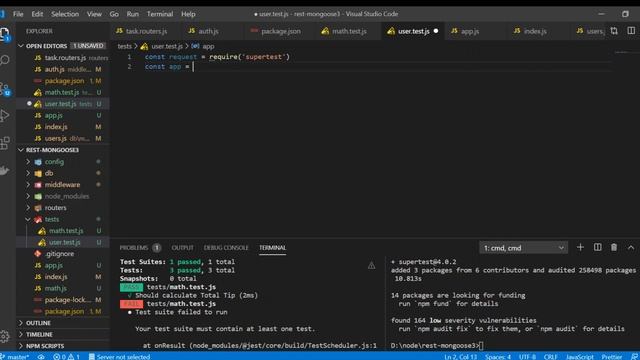The image size is (640, 360).
Task: Open the Search view in activity bar
Action: pyautogui.click(x=5, y=61)
